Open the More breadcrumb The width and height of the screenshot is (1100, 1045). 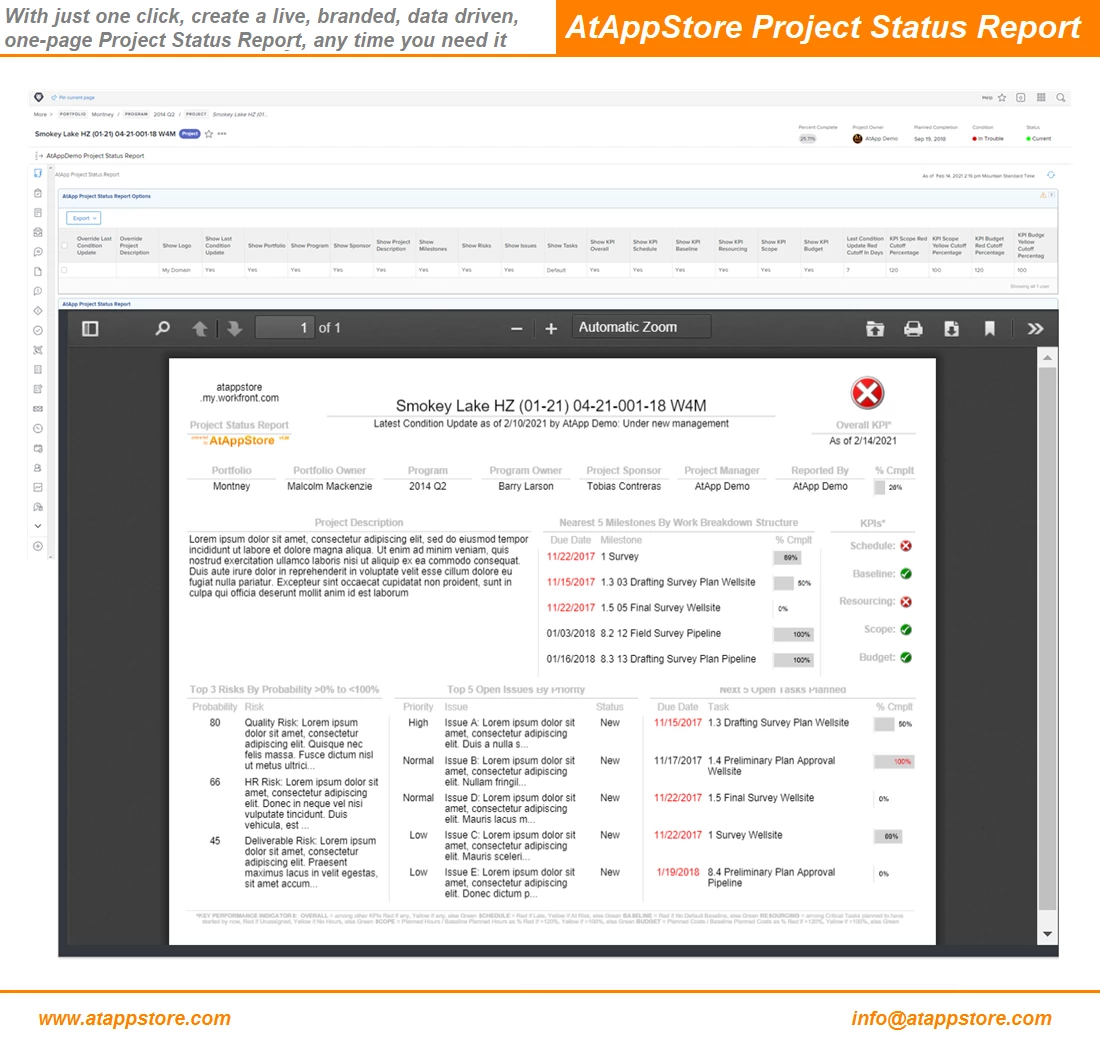tap(41, 114)
